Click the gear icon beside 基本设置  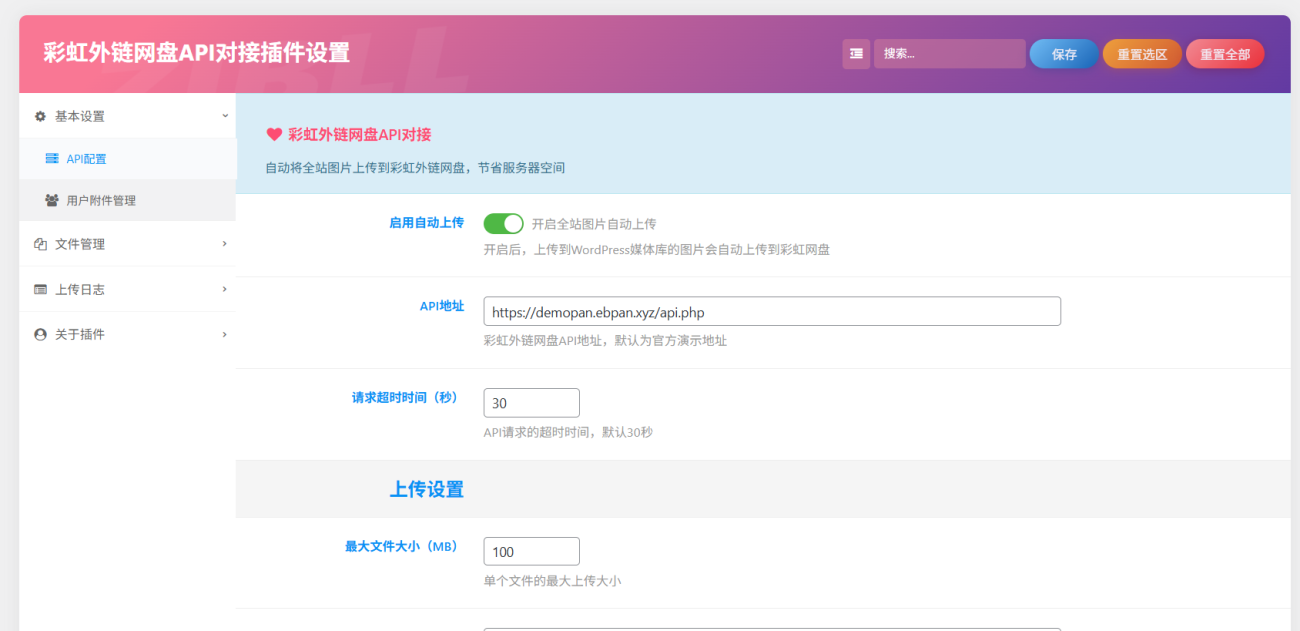[x=39, y=116]
